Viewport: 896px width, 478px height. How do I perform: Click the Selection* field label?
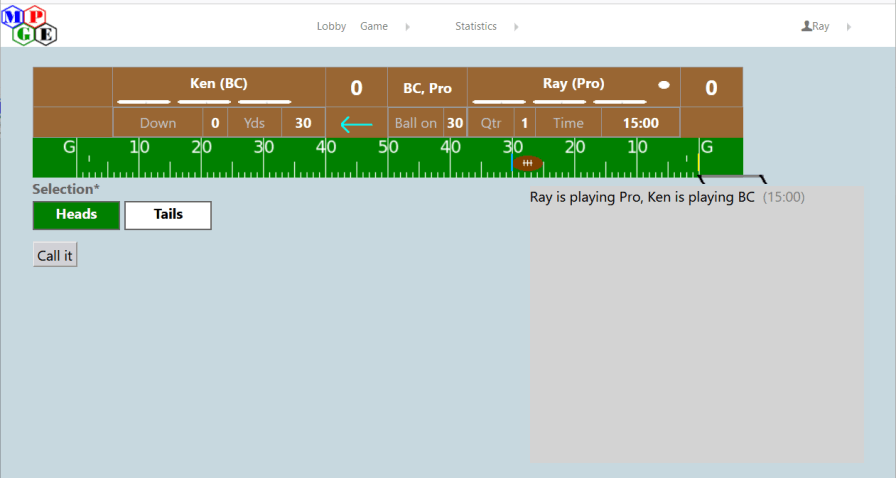[x=66, y=189]
